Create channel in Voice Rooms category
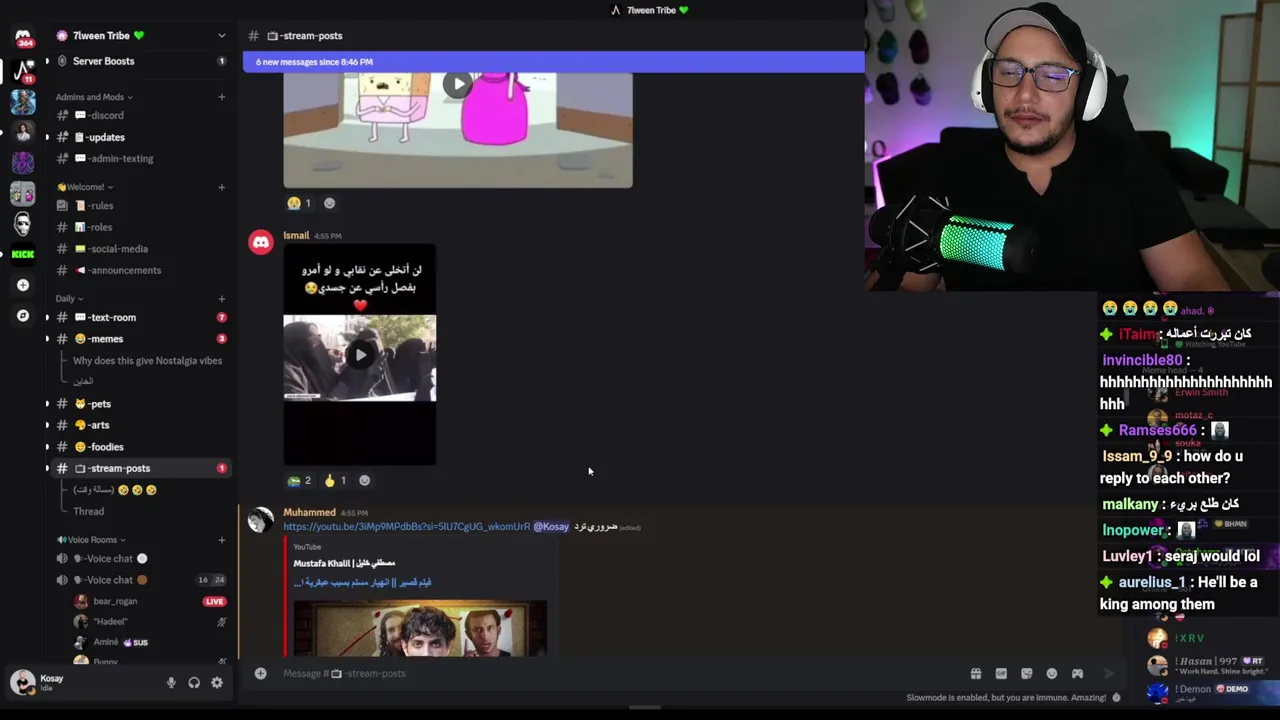 [221, 540]
